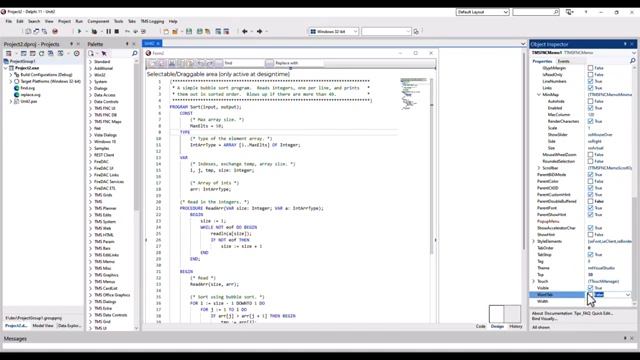Toggle the ShowHint checkbox
Image resolution: width=640 pixels, height=360 pixels.
590,235
